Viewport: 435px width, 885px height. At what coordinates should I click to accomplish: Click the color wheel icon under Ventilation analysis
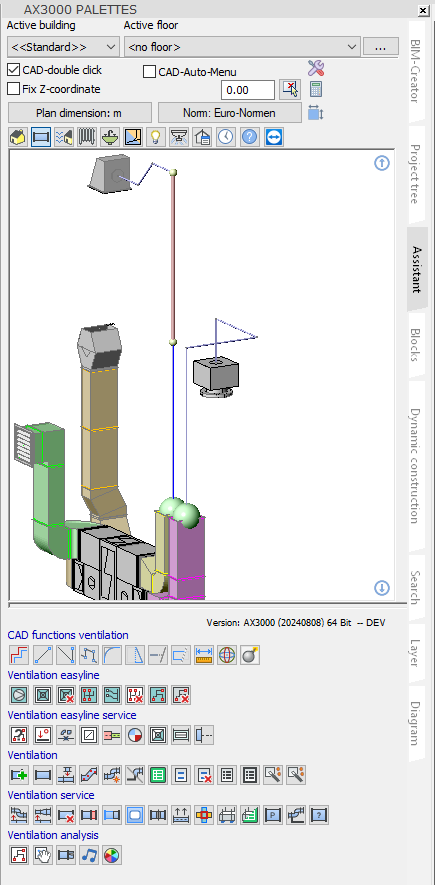click(112, 856)
